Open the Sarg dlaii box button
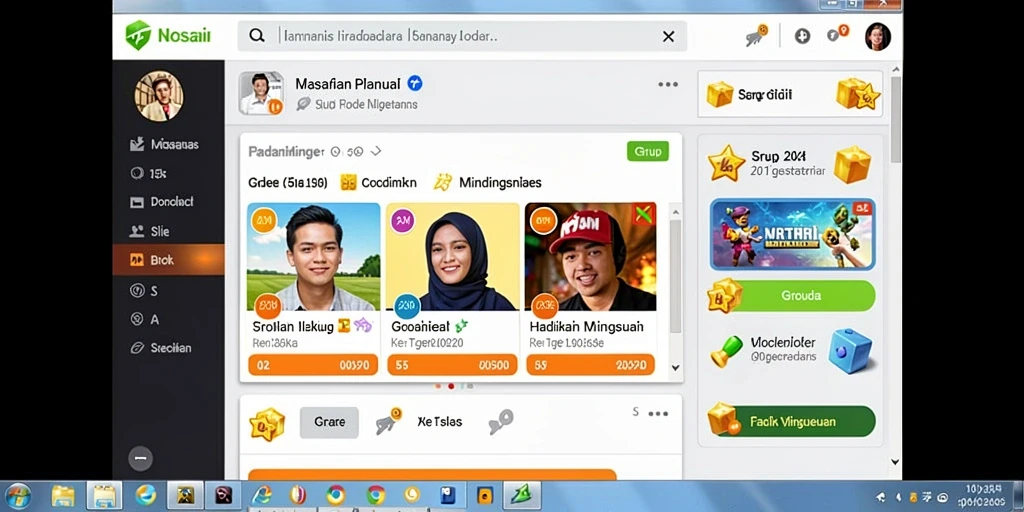 point(790,95)
